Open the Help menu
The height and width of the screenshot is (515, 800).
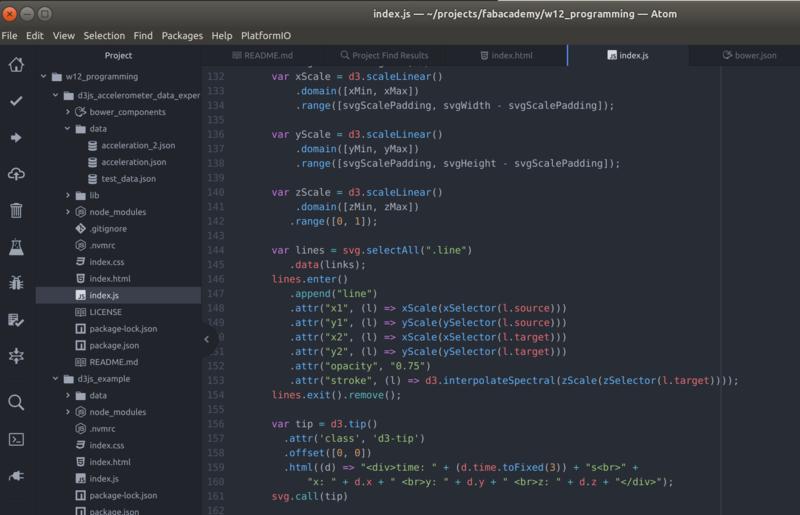(x=222, y=36)
